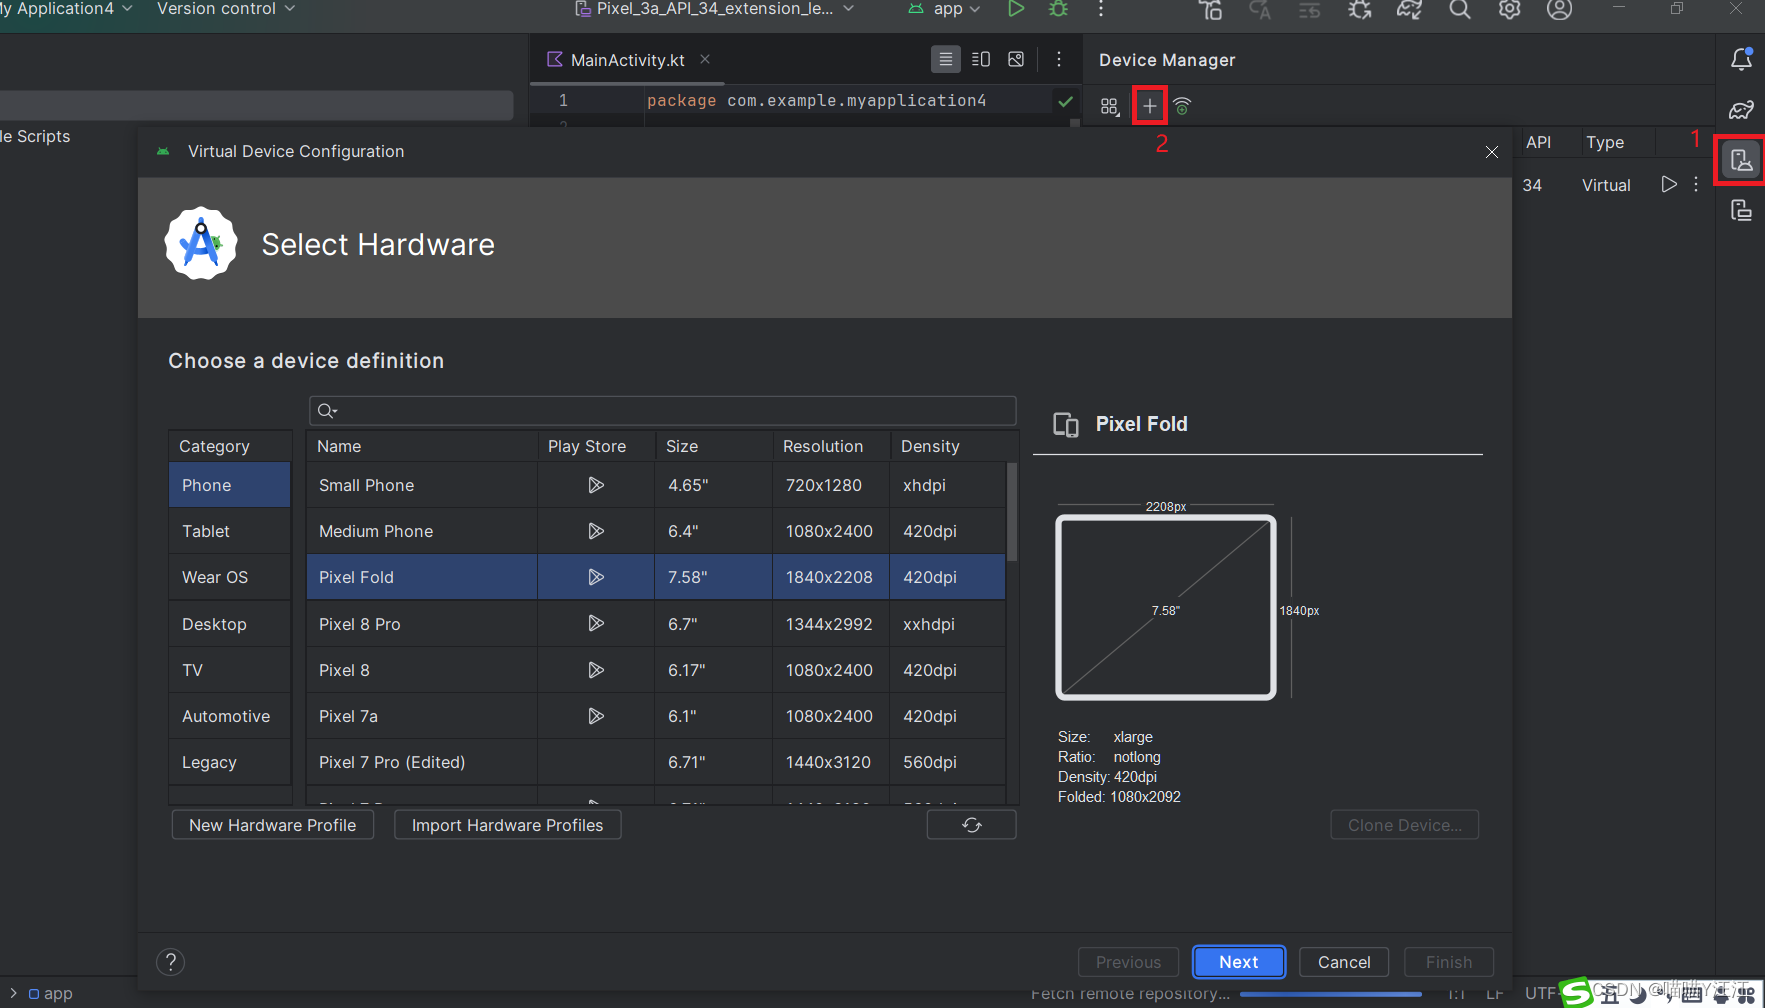The width and height of the screenshot is (1765, 1008).
Task: Select TV category
Action: click(x=230, y=670)
